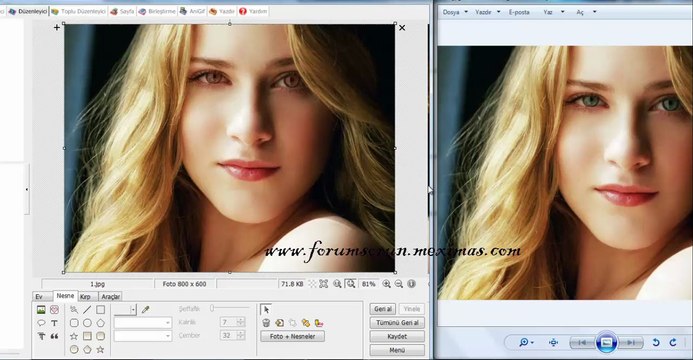Viewport: 693px width, 360px height.
Task: Click the Tümünü Geri al button
Action: (x=397, y=322)
